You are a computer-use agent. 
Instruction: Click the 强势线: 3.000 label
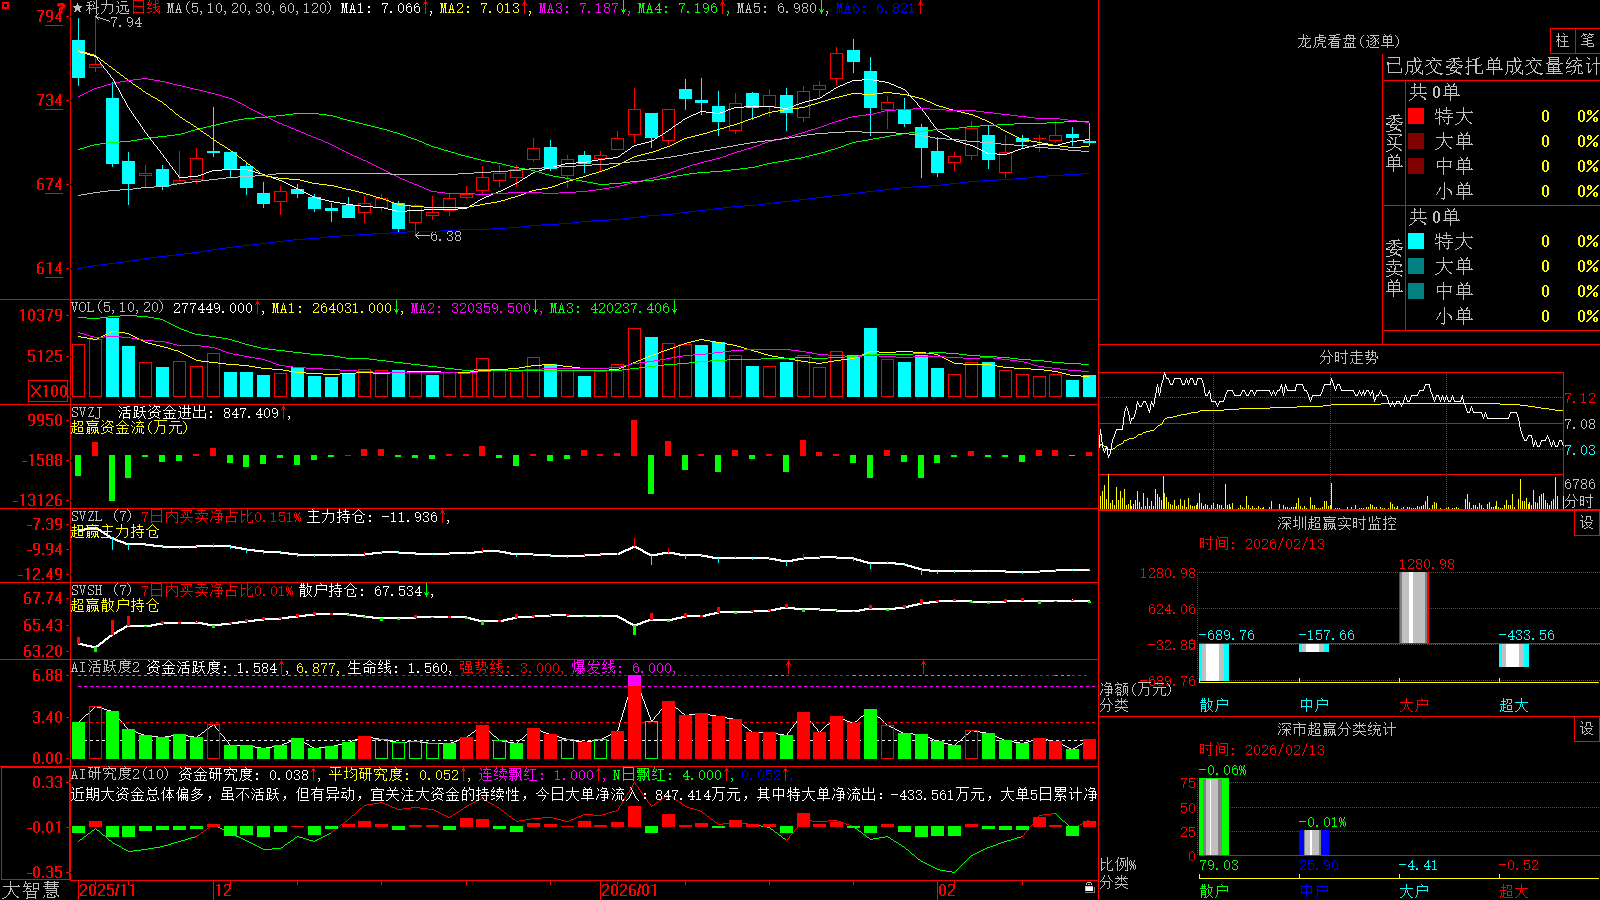[x=510, y=668]
